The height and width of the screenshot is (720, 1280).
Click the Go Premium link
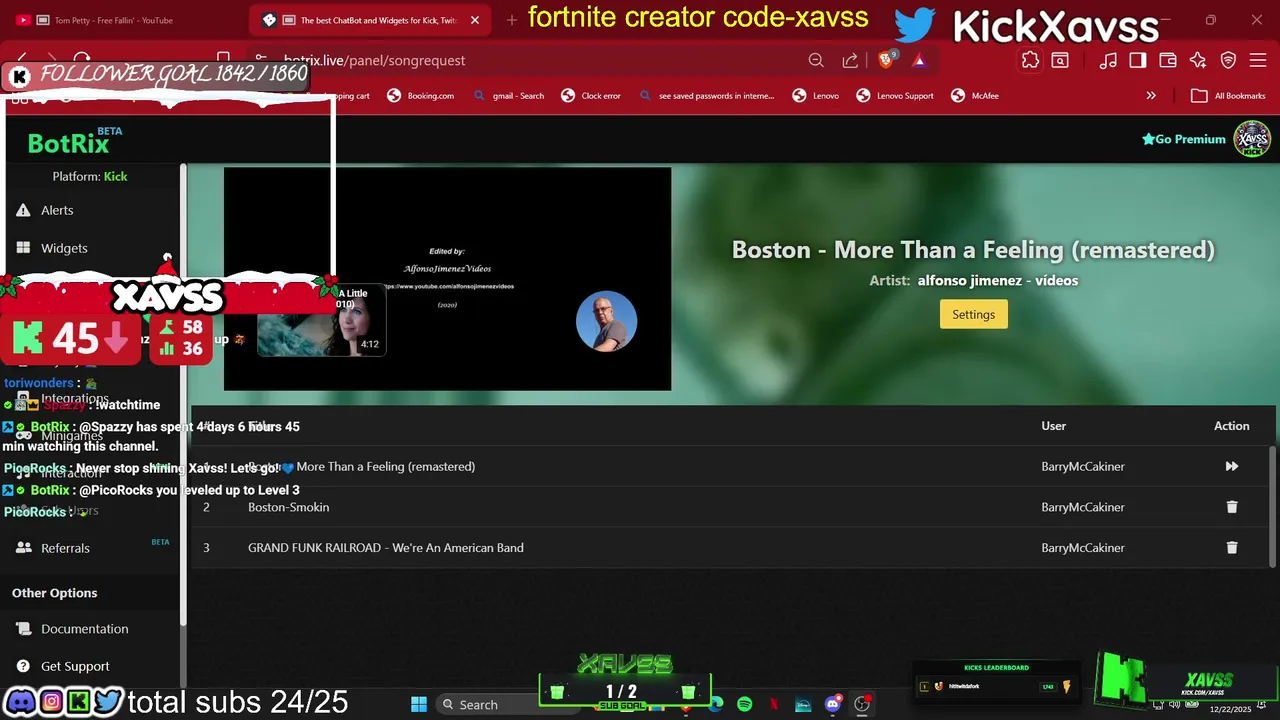point(1184,139)
